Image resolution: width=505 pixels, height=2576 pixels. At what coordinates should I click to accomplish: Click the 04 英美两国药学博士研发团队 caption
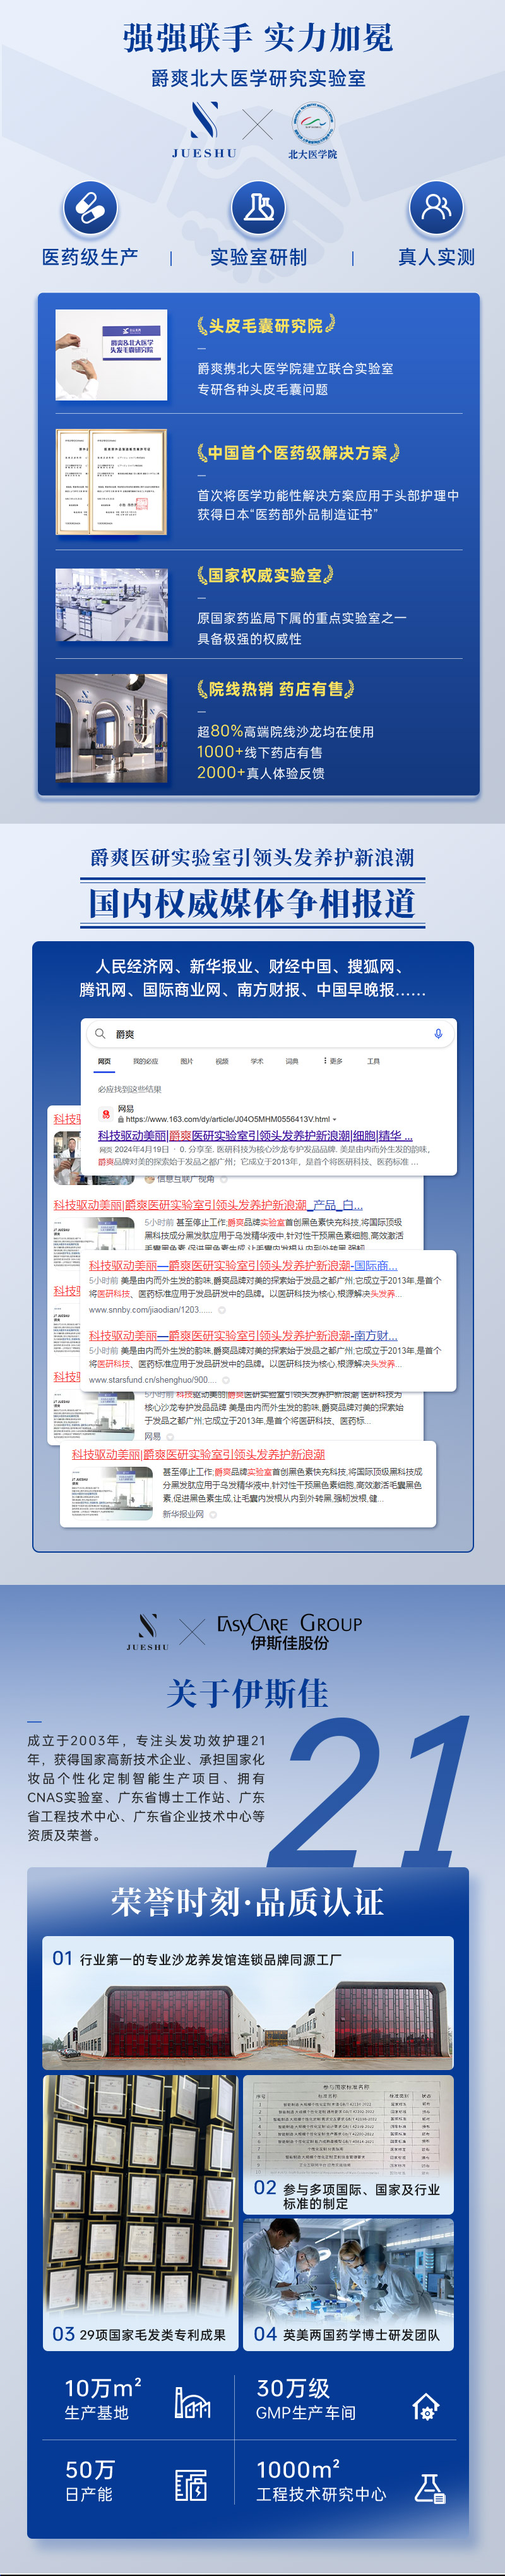point(348,2334)
